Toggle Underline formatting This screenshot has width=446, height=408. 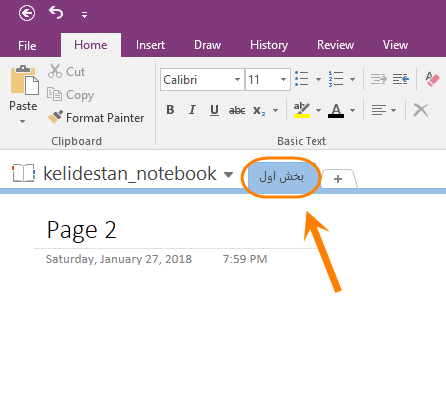point(214,110)
